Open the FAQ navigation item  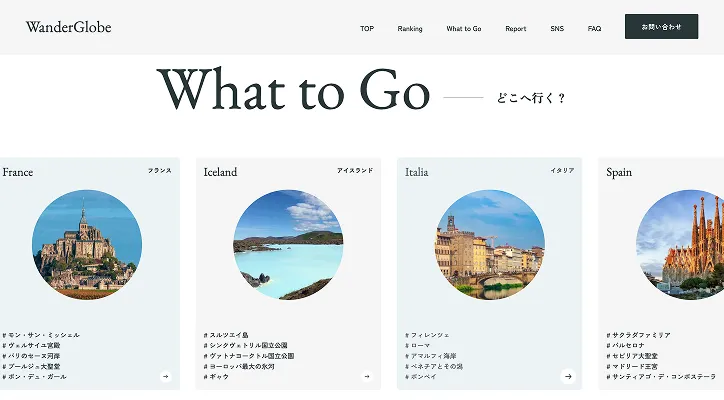[x=594, y=29]
